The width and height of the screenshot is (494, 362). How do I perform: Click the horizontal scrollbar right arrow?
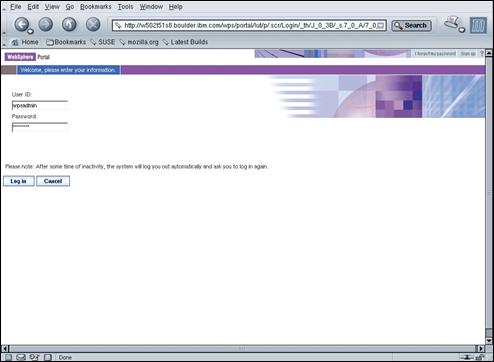point(481,349)
